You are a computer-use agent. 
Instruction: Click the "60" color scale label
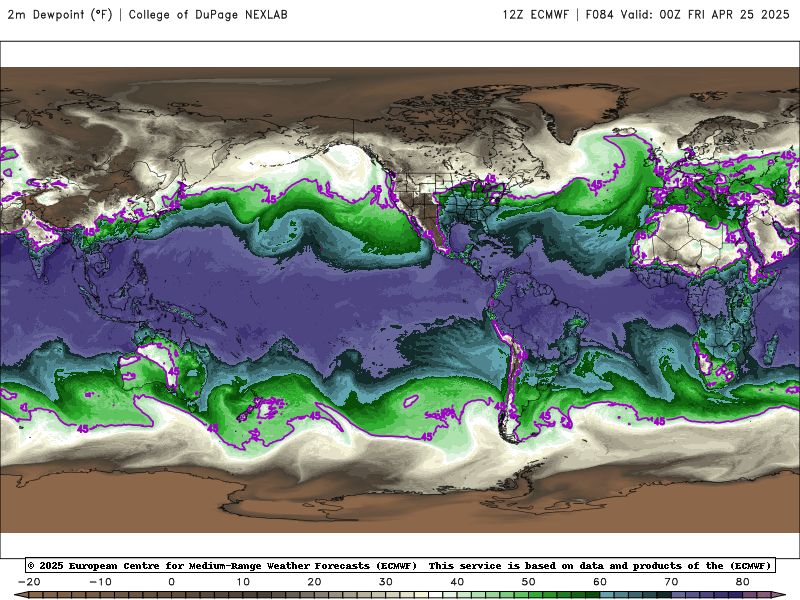click(x=600, y=582)
